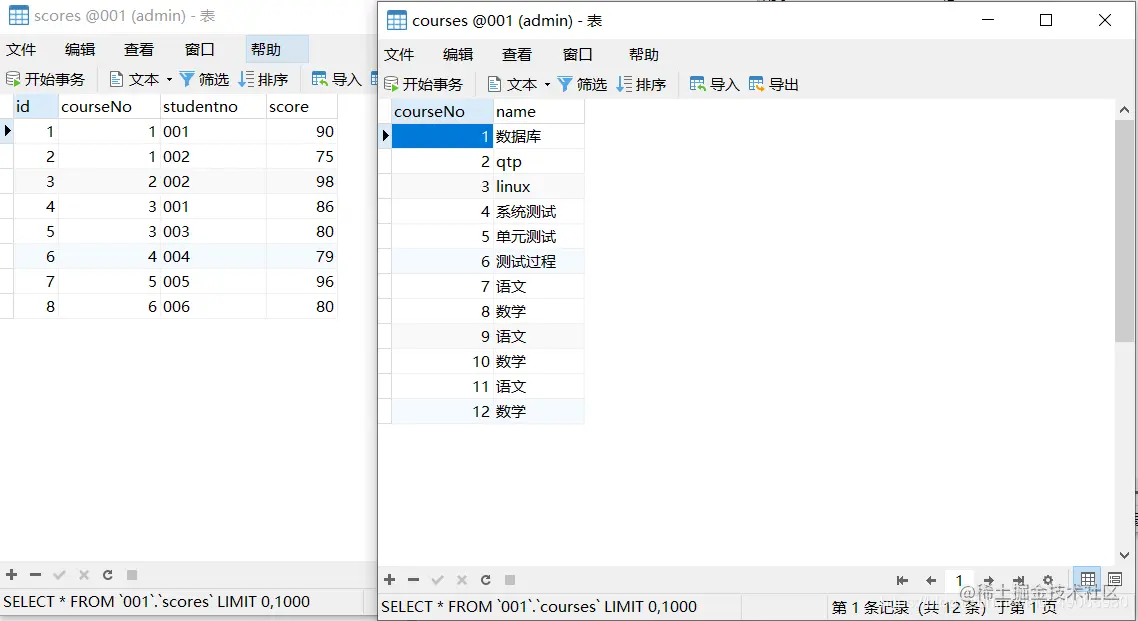The image size is (1138, 621).
Task: Open the 筛选 filter in scores window
Action: pos(204,79)
